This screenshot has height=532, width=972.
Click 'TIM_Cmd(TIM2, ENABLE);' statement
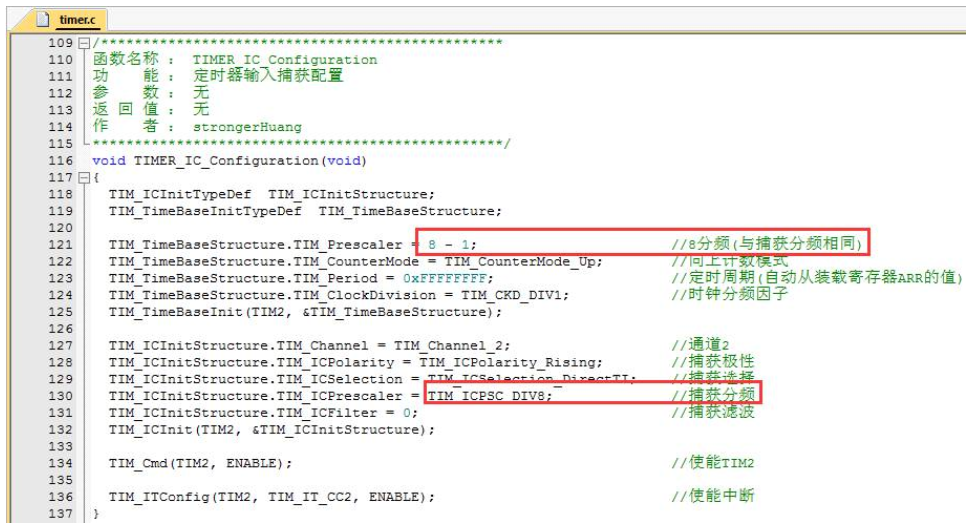coord(200,464)
